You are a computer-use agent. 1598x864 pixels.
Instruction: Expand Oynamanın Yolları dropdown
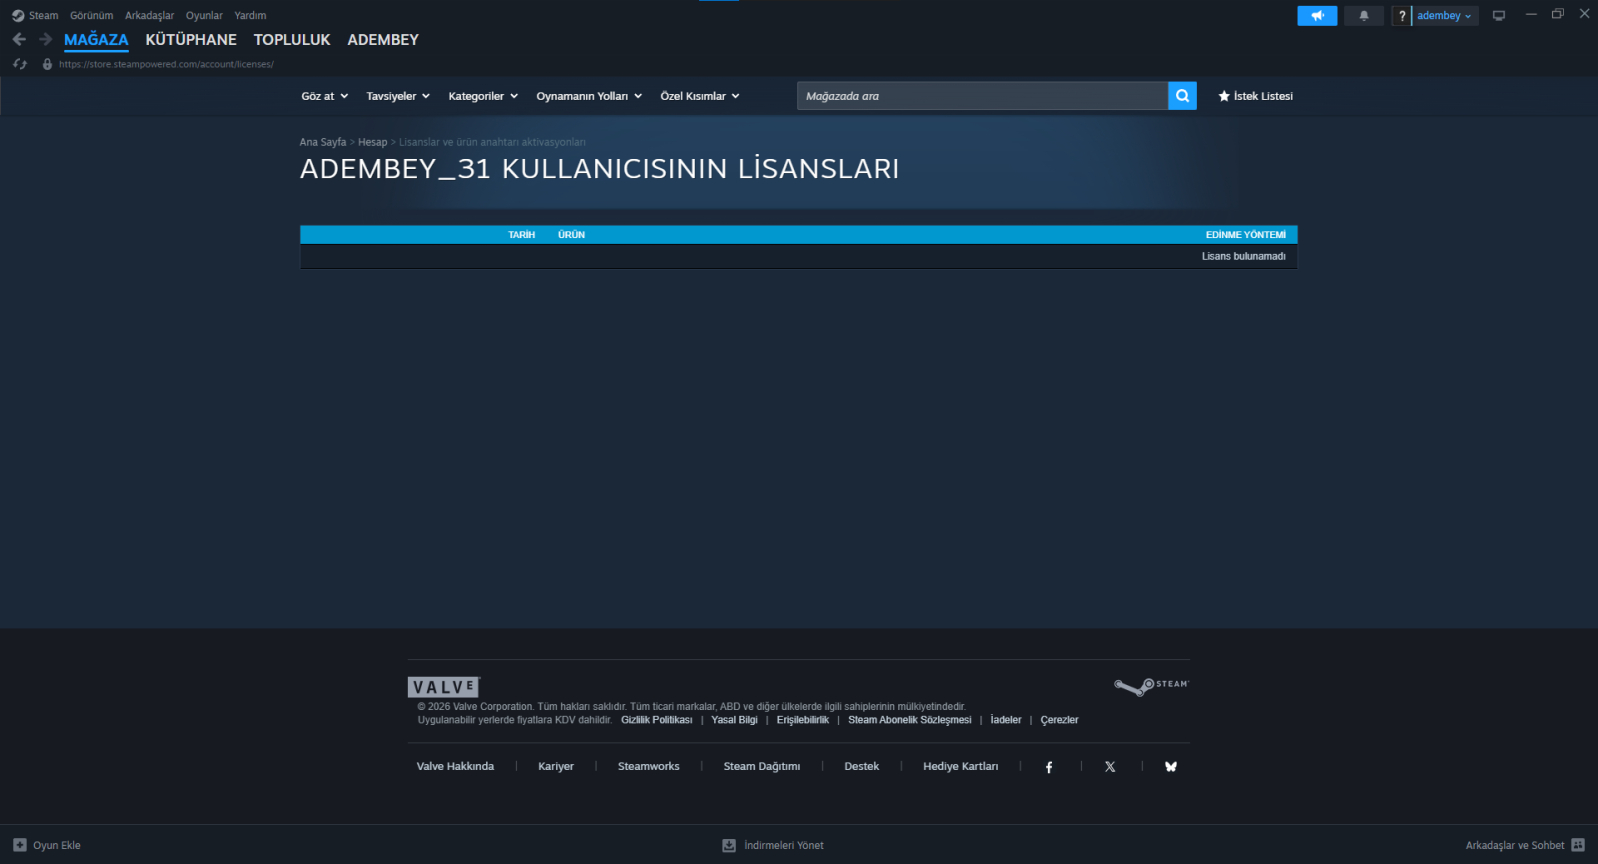pos(589,96)
